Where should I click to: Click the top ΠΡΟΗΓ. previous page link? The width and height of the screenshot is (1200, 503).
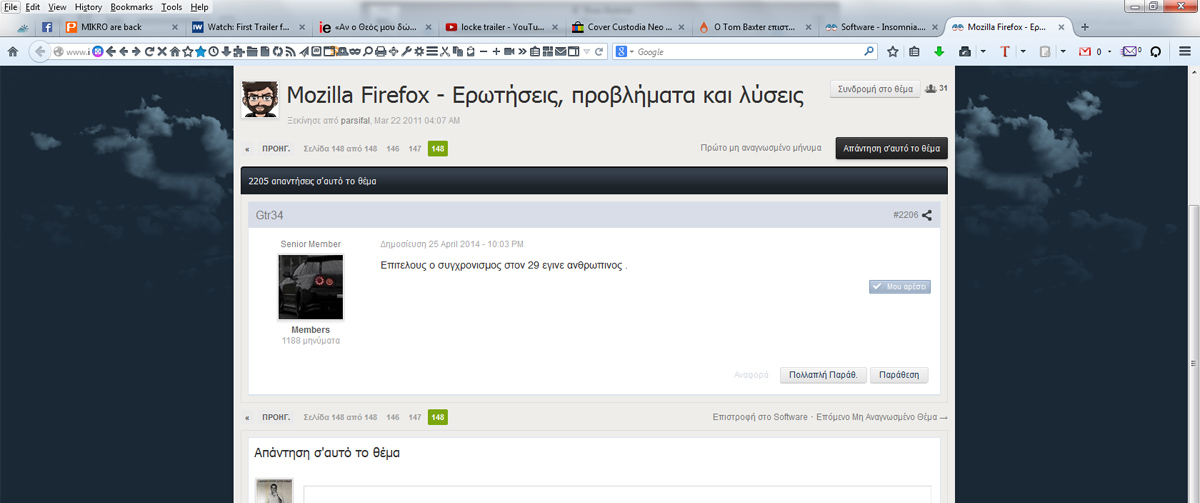[276, 149]
